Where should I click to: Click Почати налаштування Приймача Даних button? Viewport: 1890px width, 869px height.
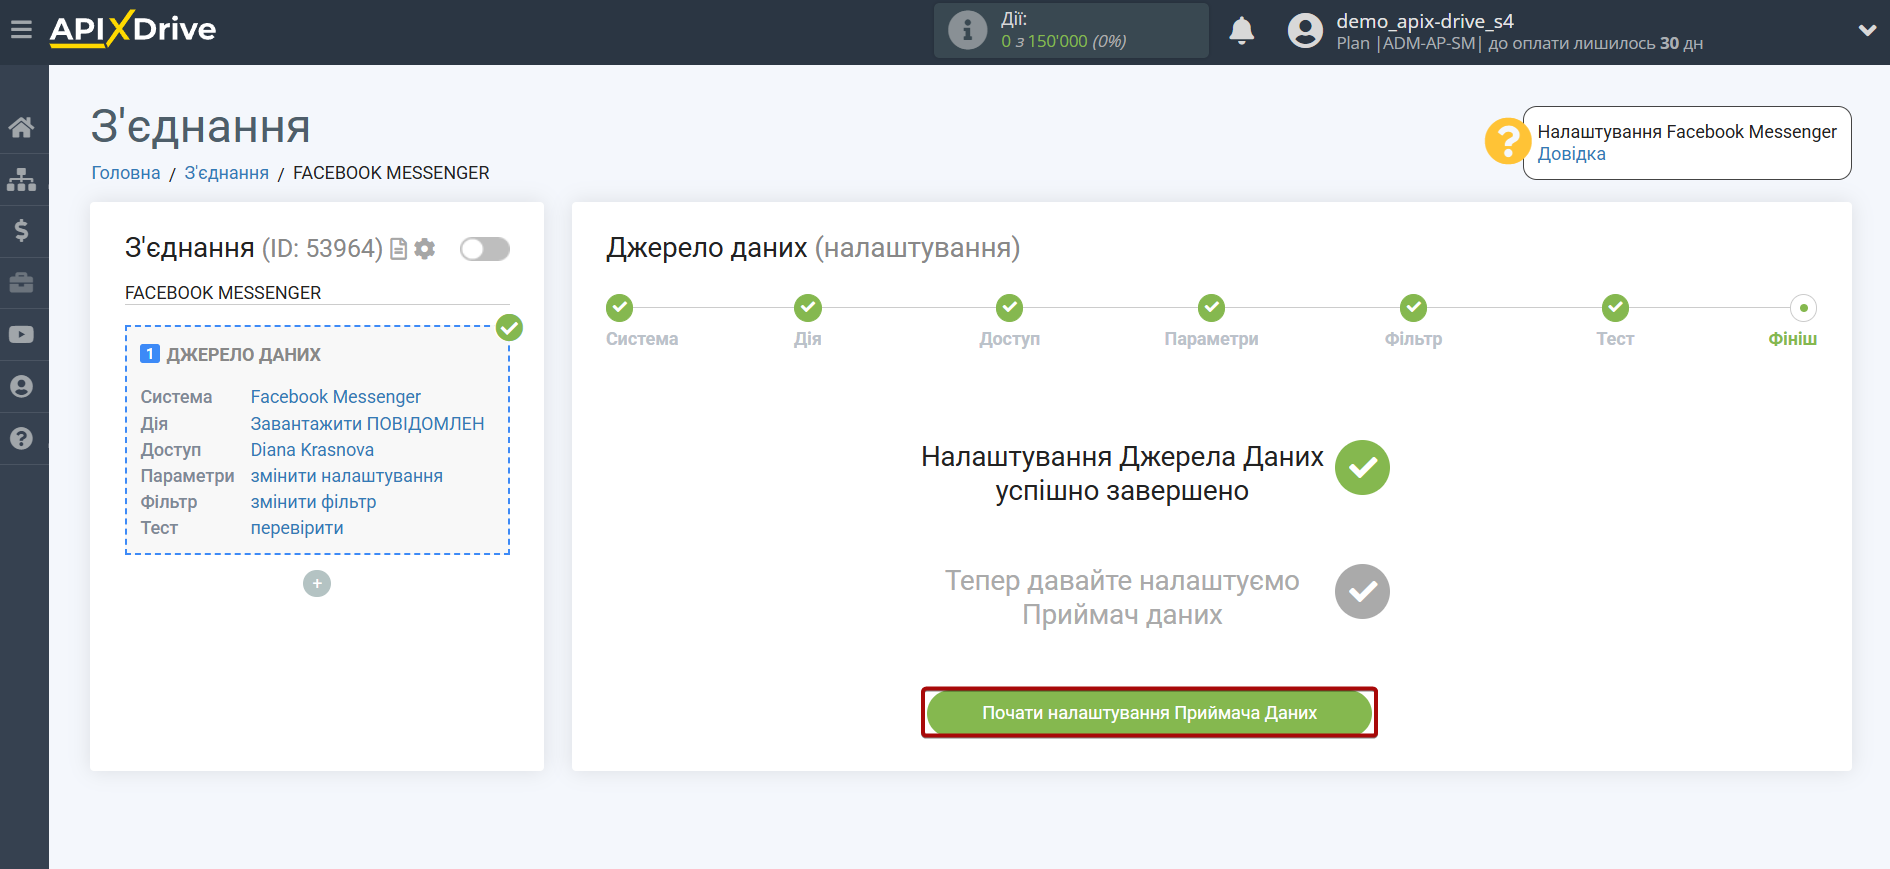click(x=1149, y=713)
